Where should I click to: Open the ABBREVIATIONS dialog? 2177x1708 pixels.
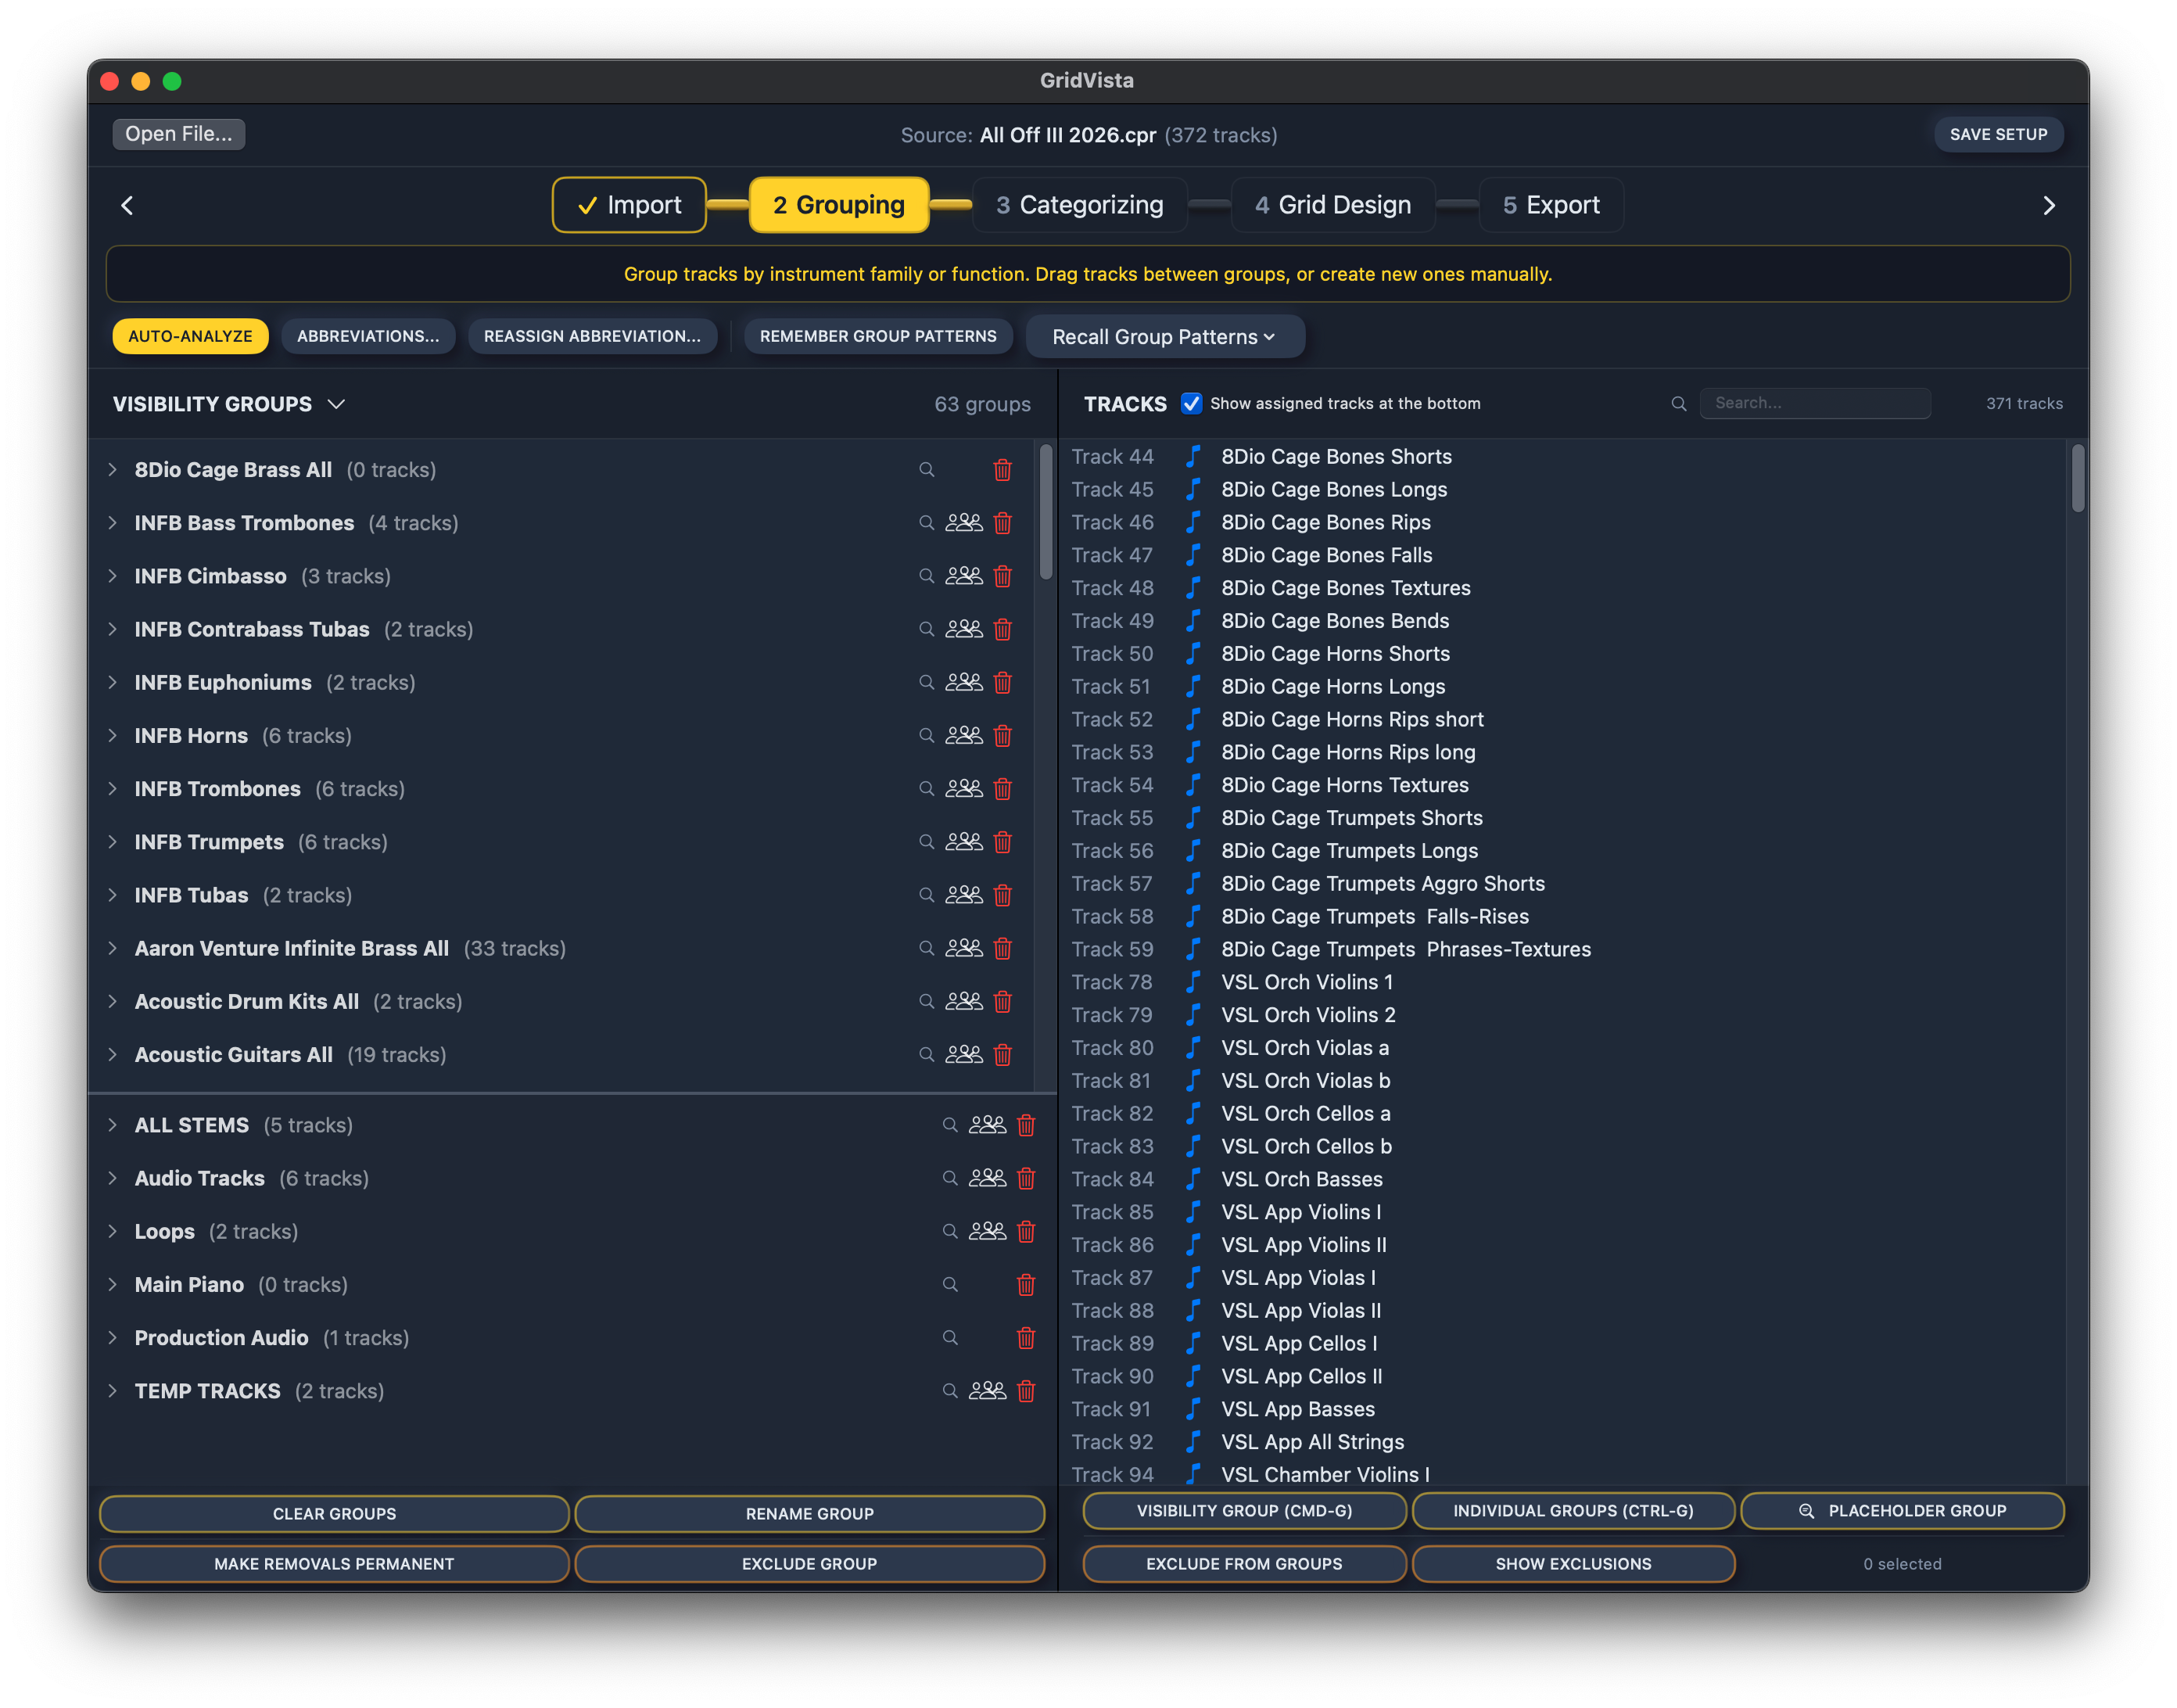[x=368, y=336]
